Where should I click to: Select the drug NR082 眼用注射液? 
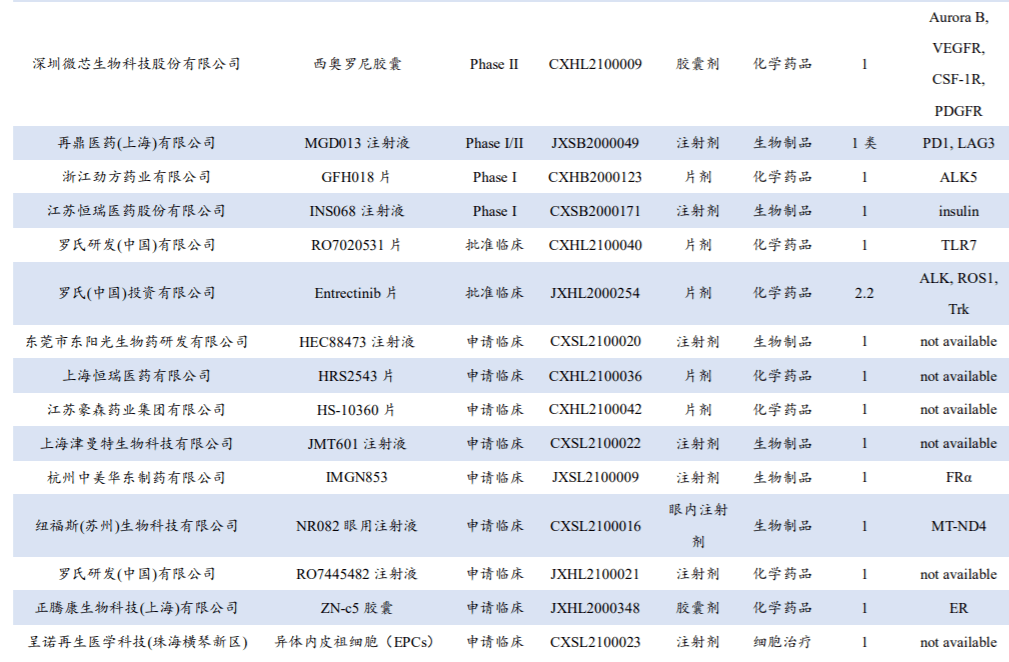click(x=357, y=526)
